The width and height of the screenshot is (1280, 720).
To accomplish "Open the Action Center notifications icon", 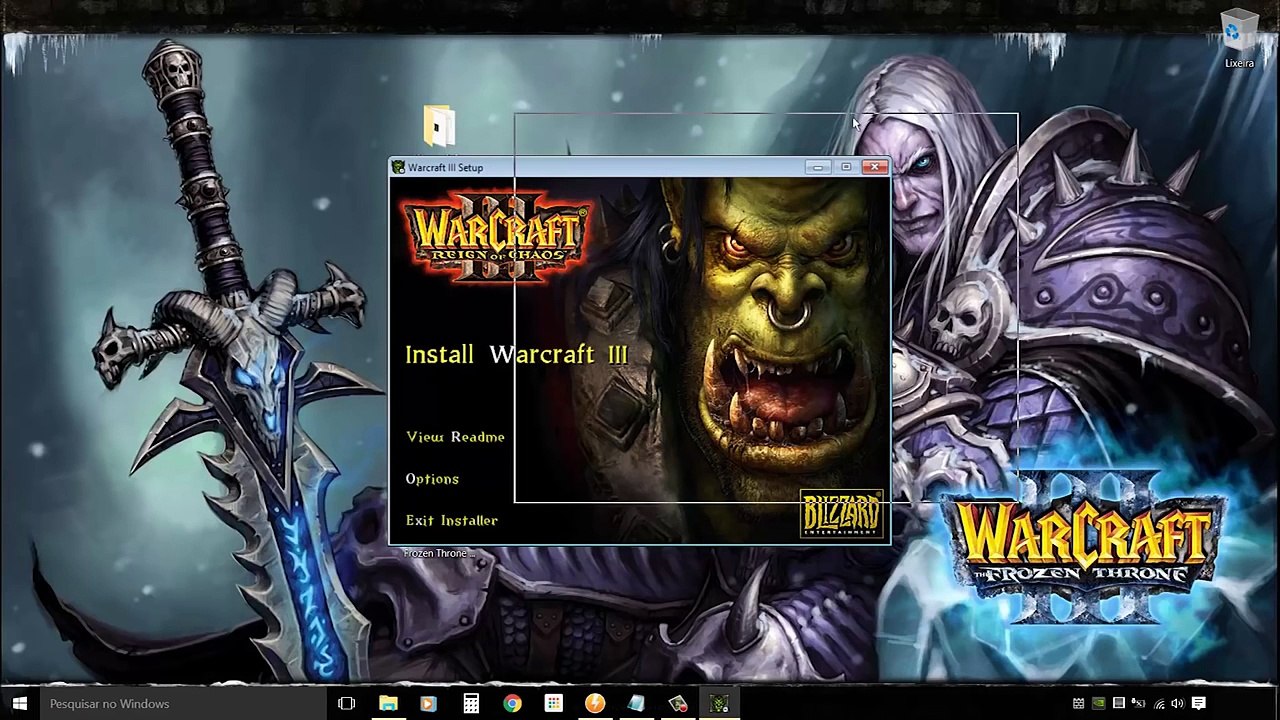I will pos(1198,703).
